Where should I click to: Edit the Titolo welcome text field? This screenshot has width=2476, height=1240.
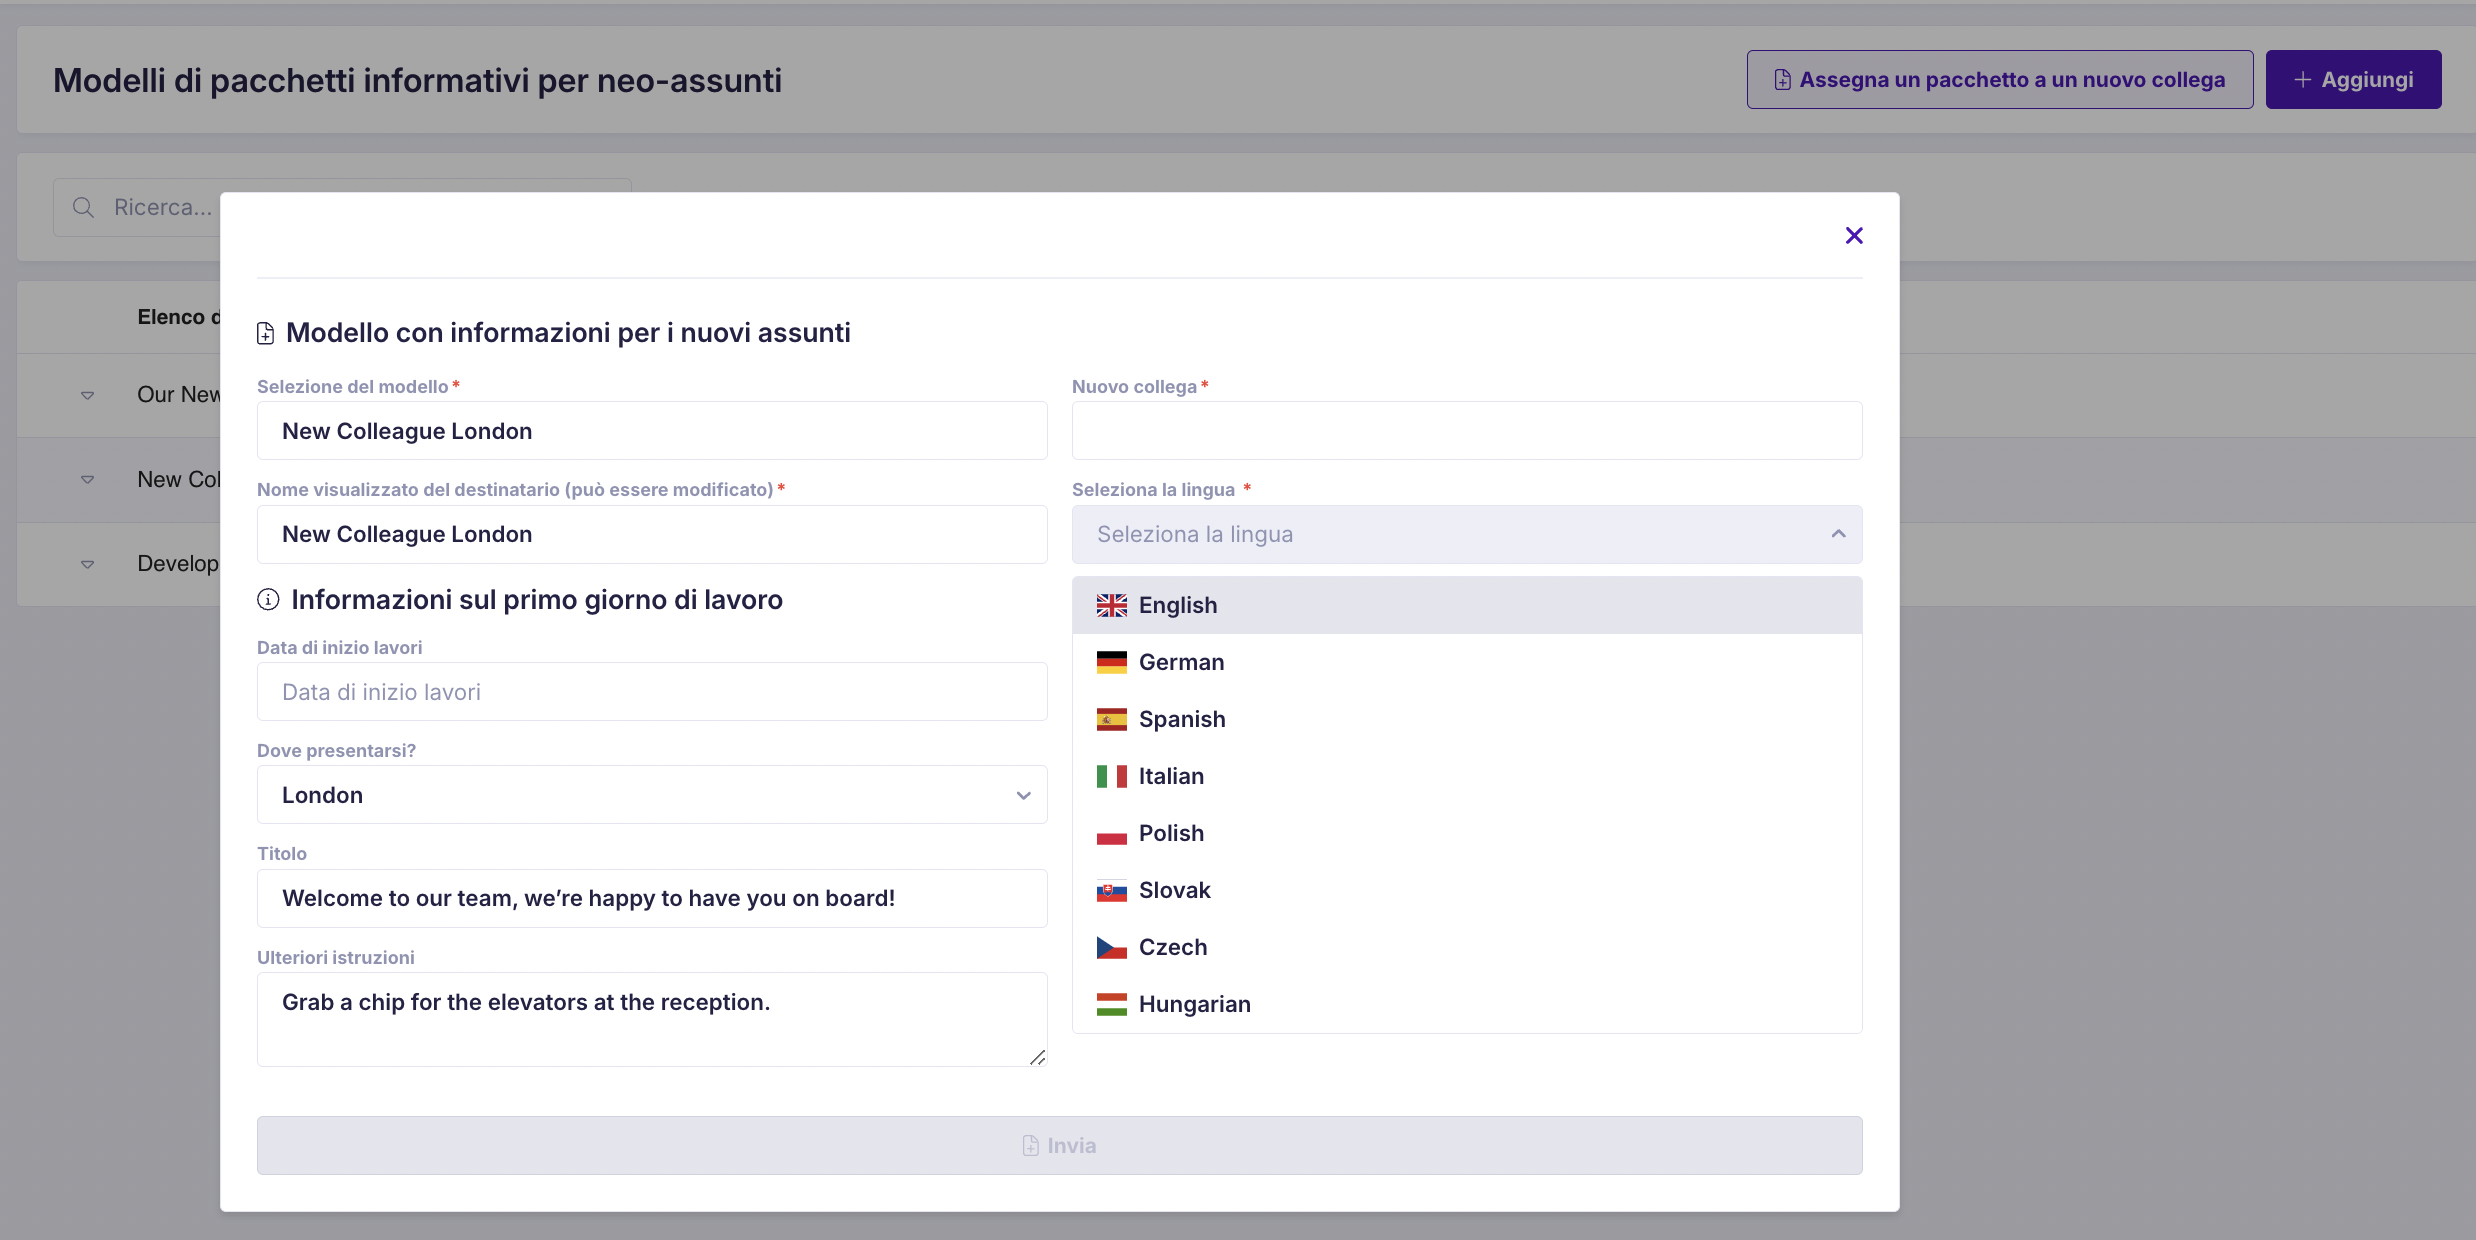tap(652, 898)
